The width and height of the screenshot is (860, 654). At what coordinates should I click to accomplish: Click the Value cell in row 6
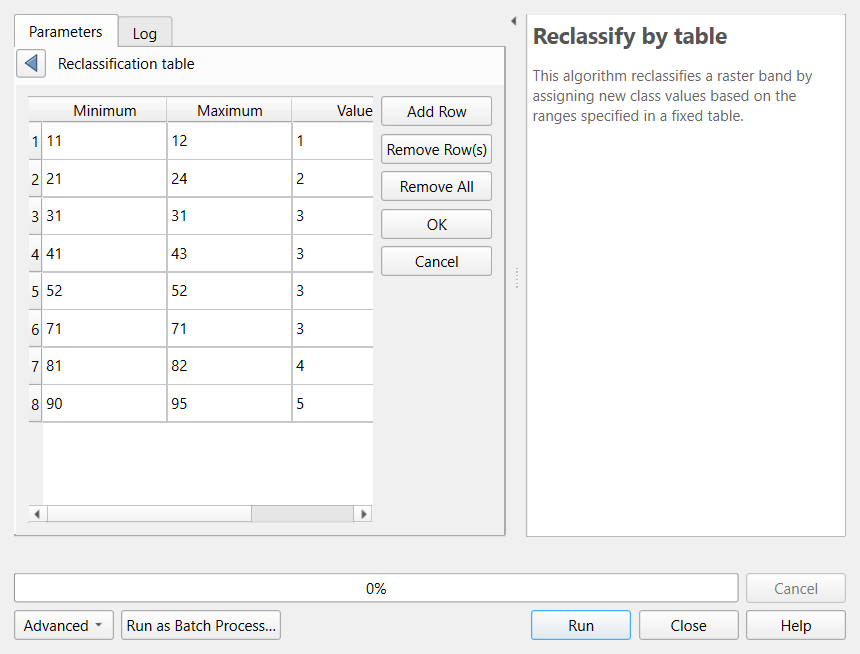tap(333, 329)
